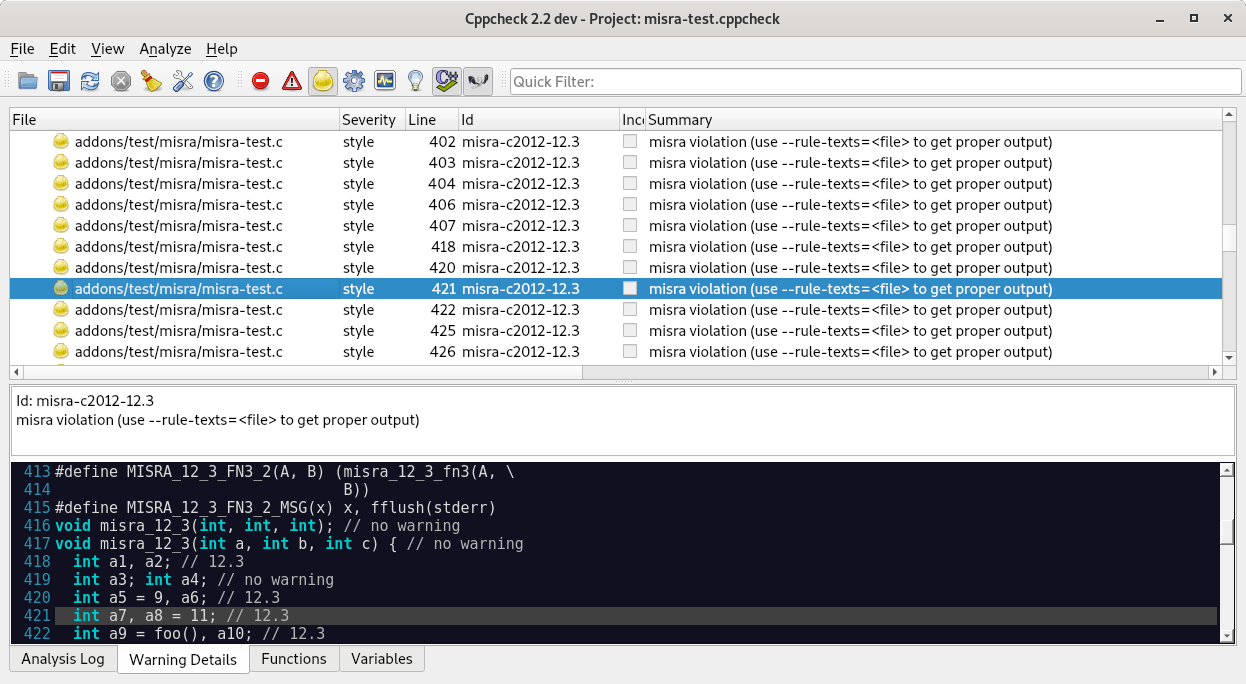Viewport: 1246px width, 684px height.
Task: Open the Edit menu
Action: pos(63,49)
